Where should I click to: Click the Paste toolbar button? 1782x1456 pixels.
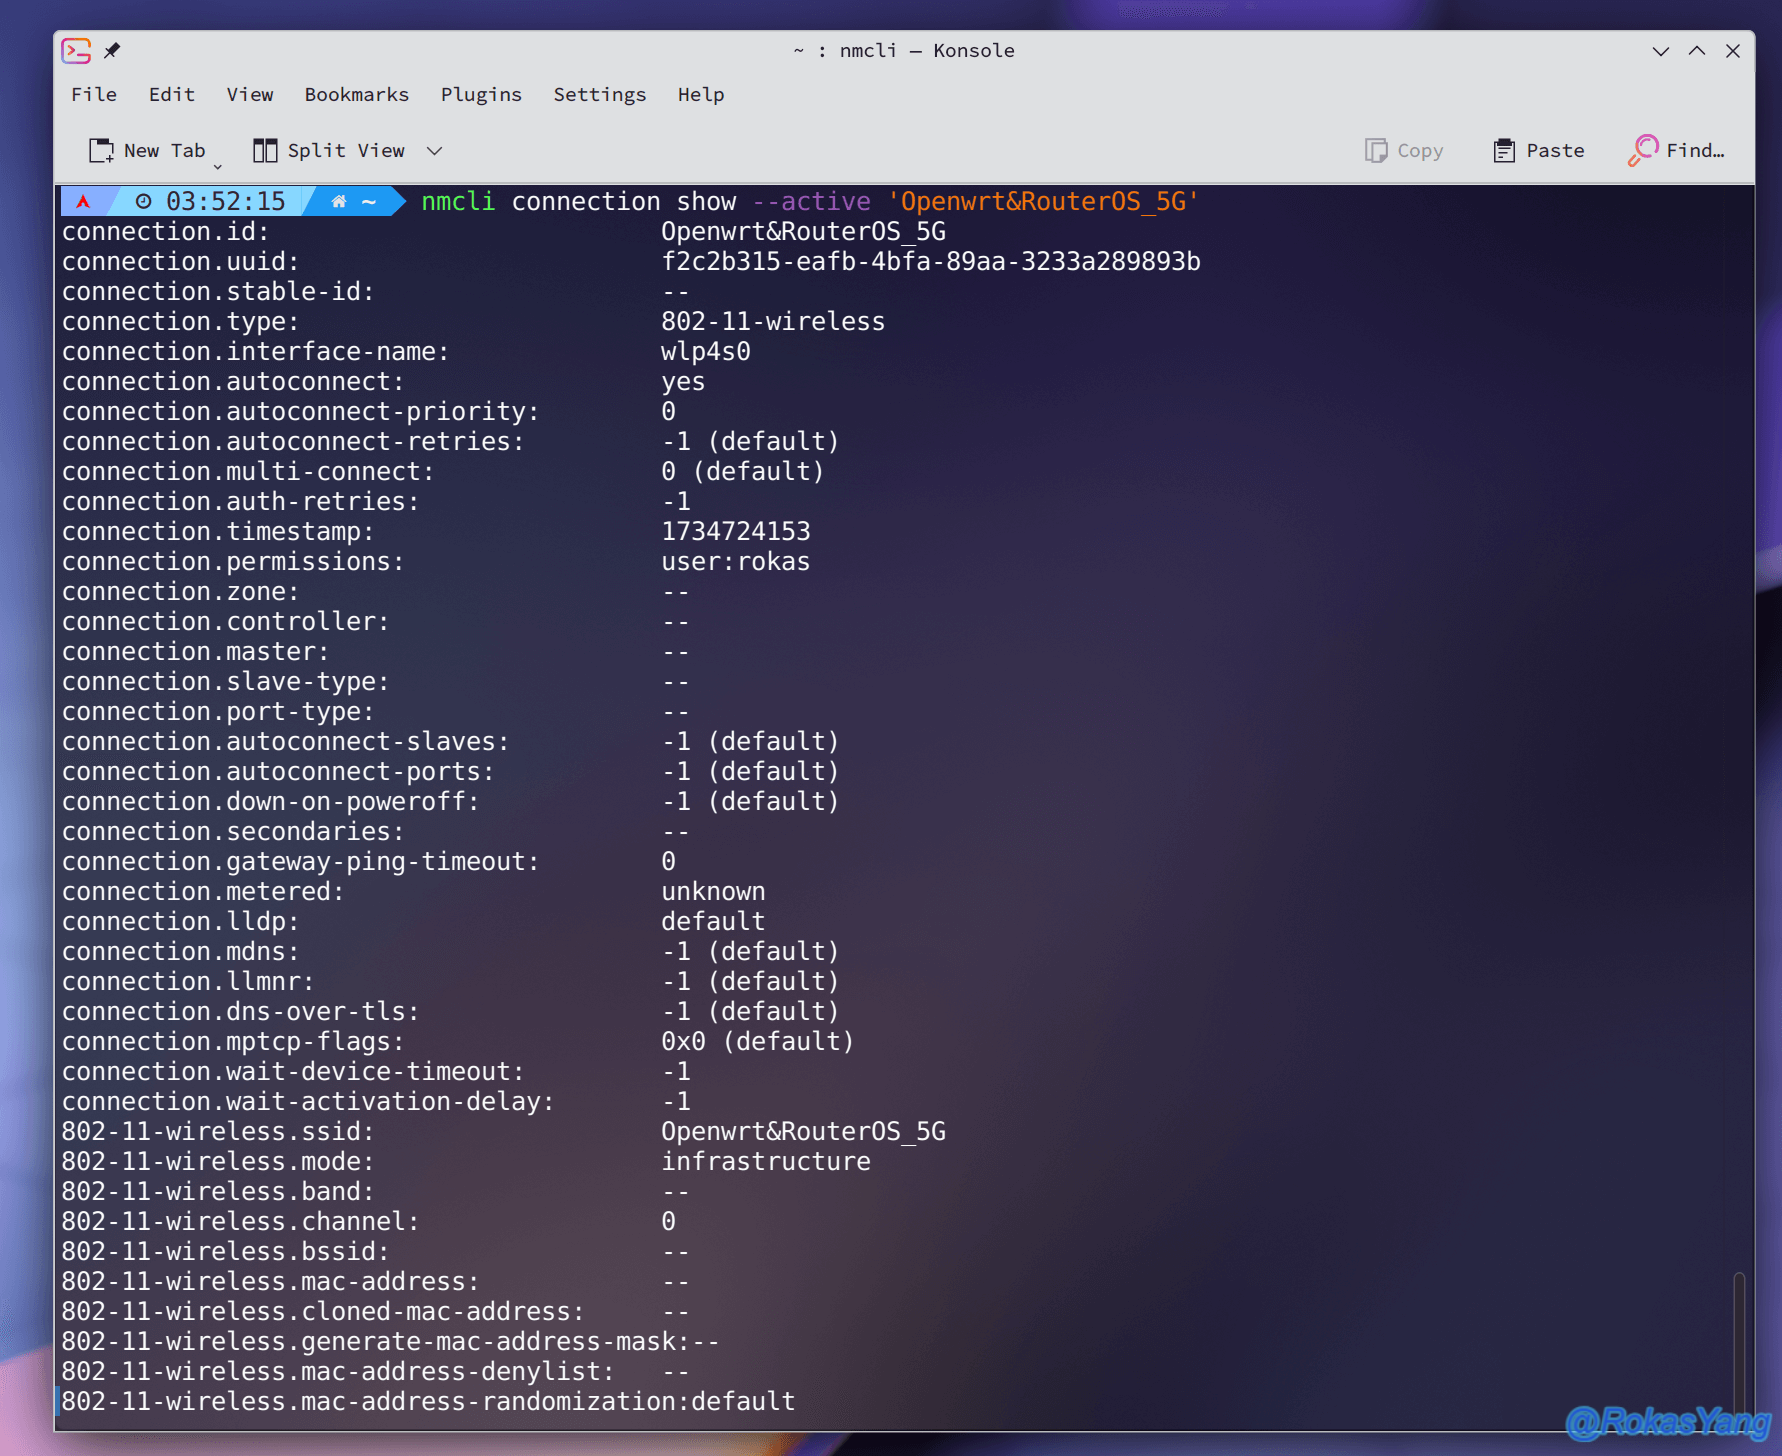[1538, 151]
